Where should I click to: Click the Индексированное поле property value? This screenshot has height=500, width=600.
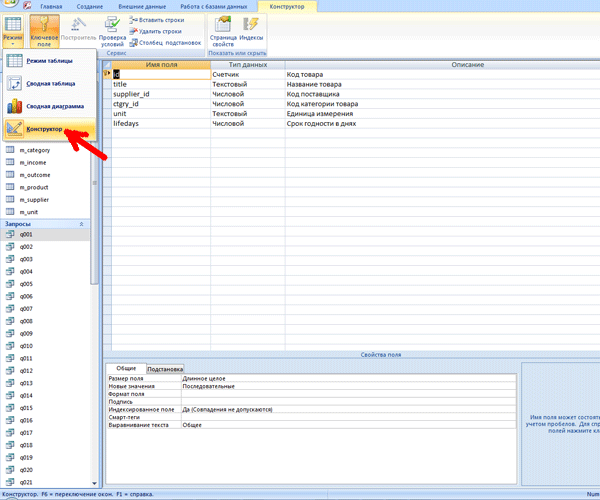click(x=349, y=409)
